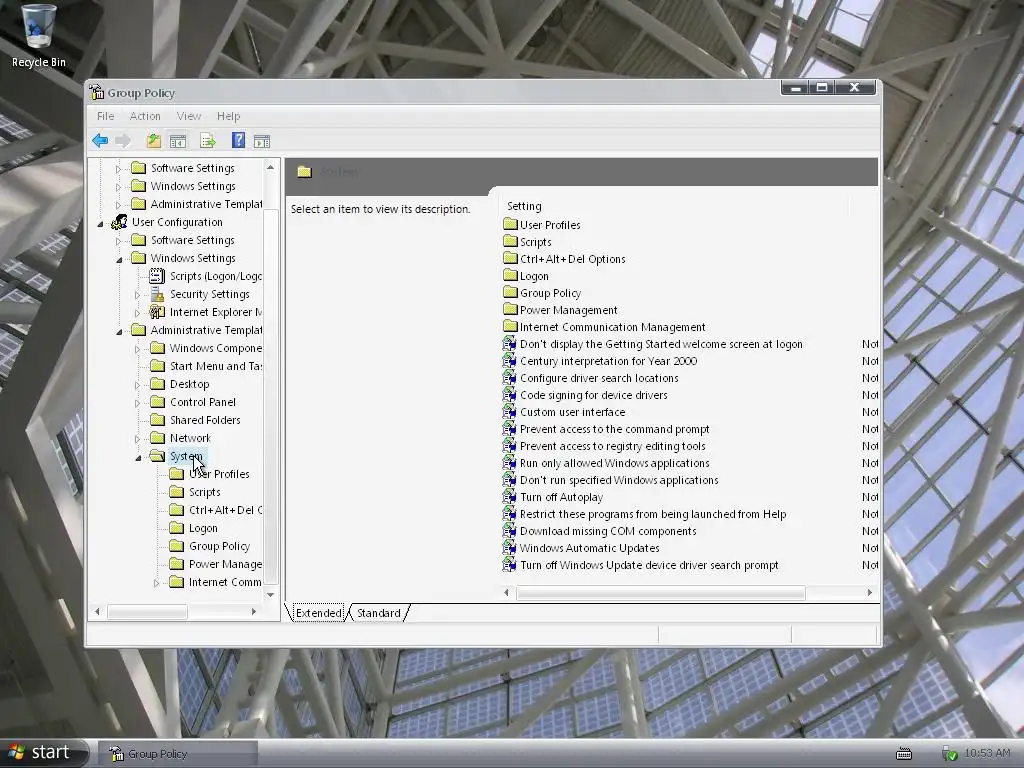Click the blue Back arrow in toolbar
Image resolution: width=1024 pixels, height=768 pixels.
[100, 140]
